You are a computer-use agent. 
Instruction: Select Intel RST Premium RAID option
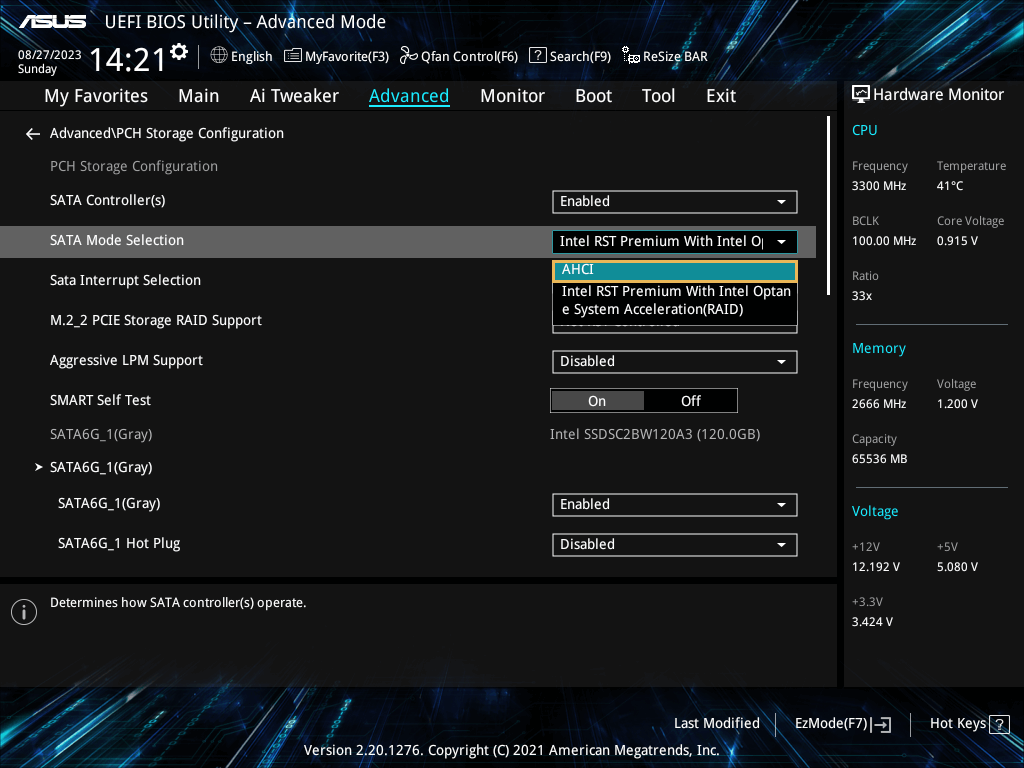[675, 300]
